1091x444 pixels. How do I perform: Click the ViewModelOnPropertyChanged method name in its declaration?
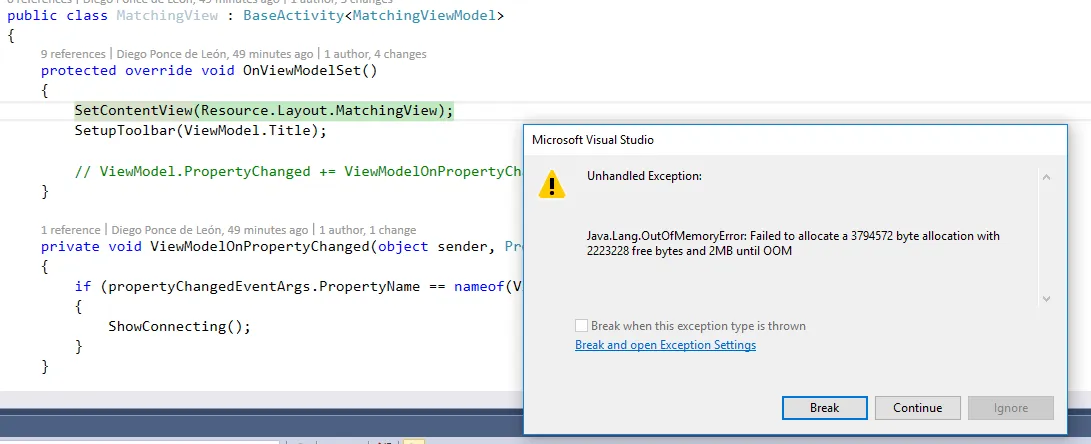click(x=260, y=246)
